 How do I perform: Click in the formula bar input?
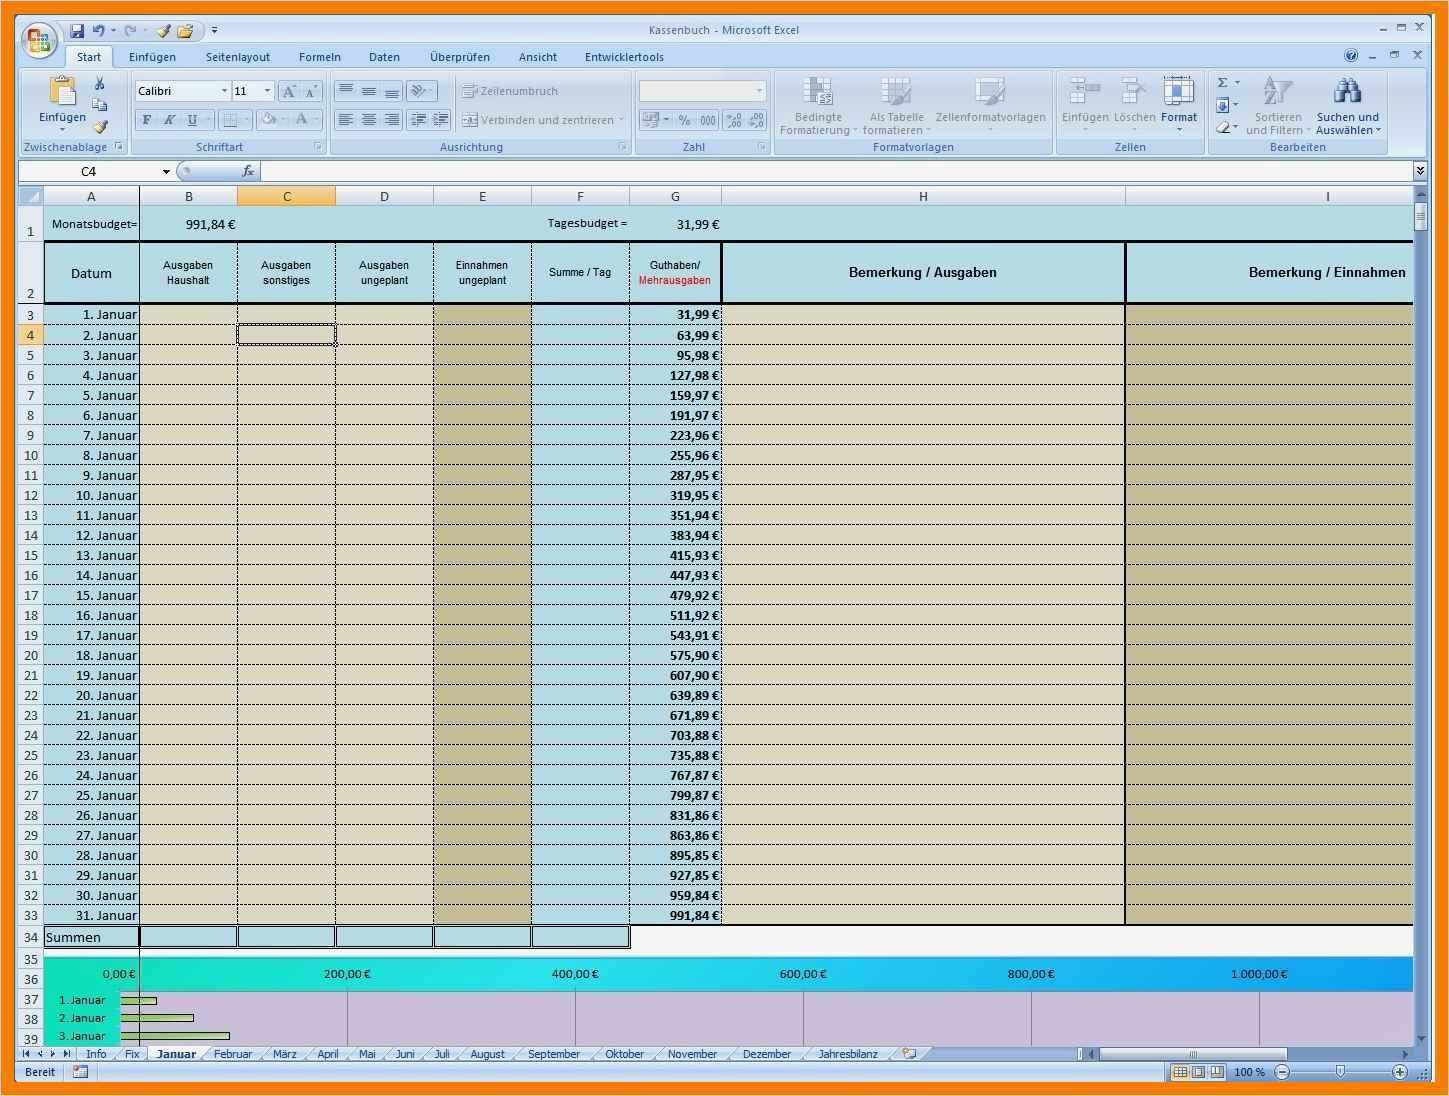(x=836, y=172)
